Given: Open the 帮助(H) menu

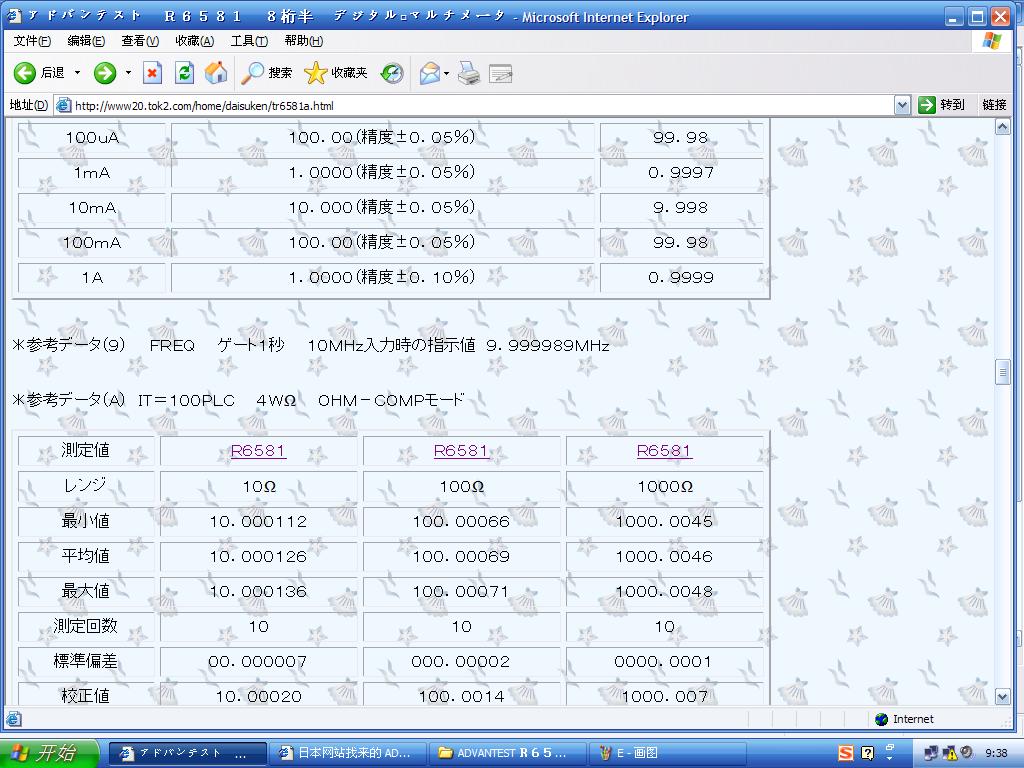Looking at the screenshot, I should pyautogui.click(x=304, y=41).
